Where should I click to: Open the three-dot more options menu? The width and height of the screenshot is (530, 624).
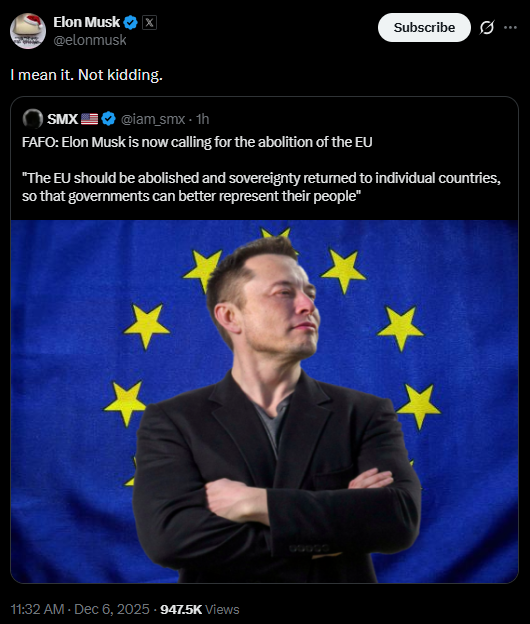tap(510, 27)
